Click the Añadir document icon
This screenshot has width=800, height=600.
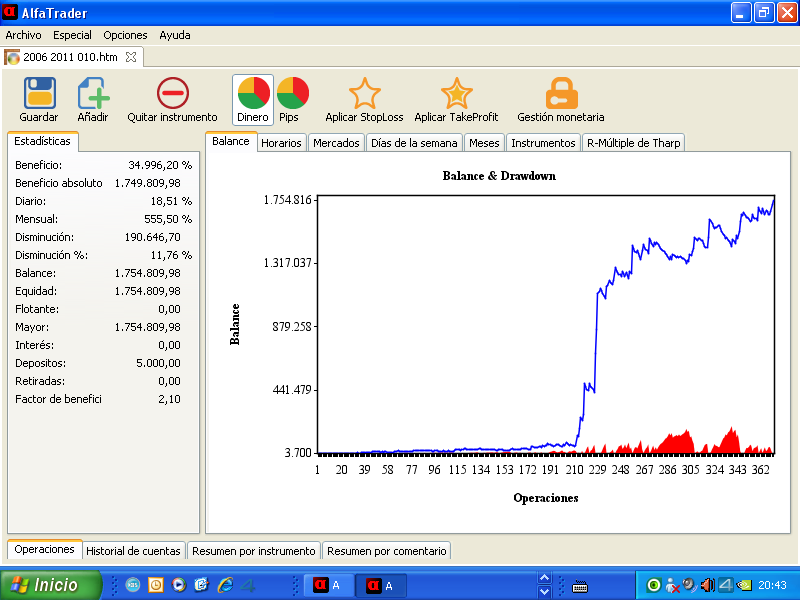[93, 94]
